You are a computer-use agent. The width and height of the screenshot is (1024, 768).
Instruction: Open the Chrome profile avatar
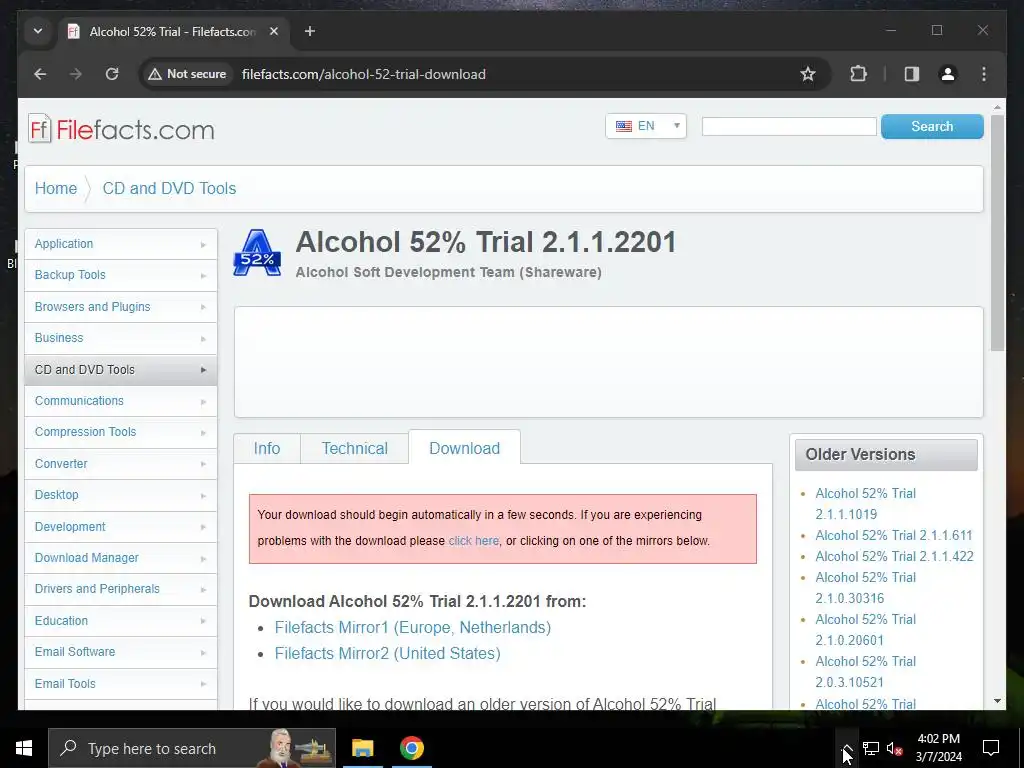click(x=948, y=74)
